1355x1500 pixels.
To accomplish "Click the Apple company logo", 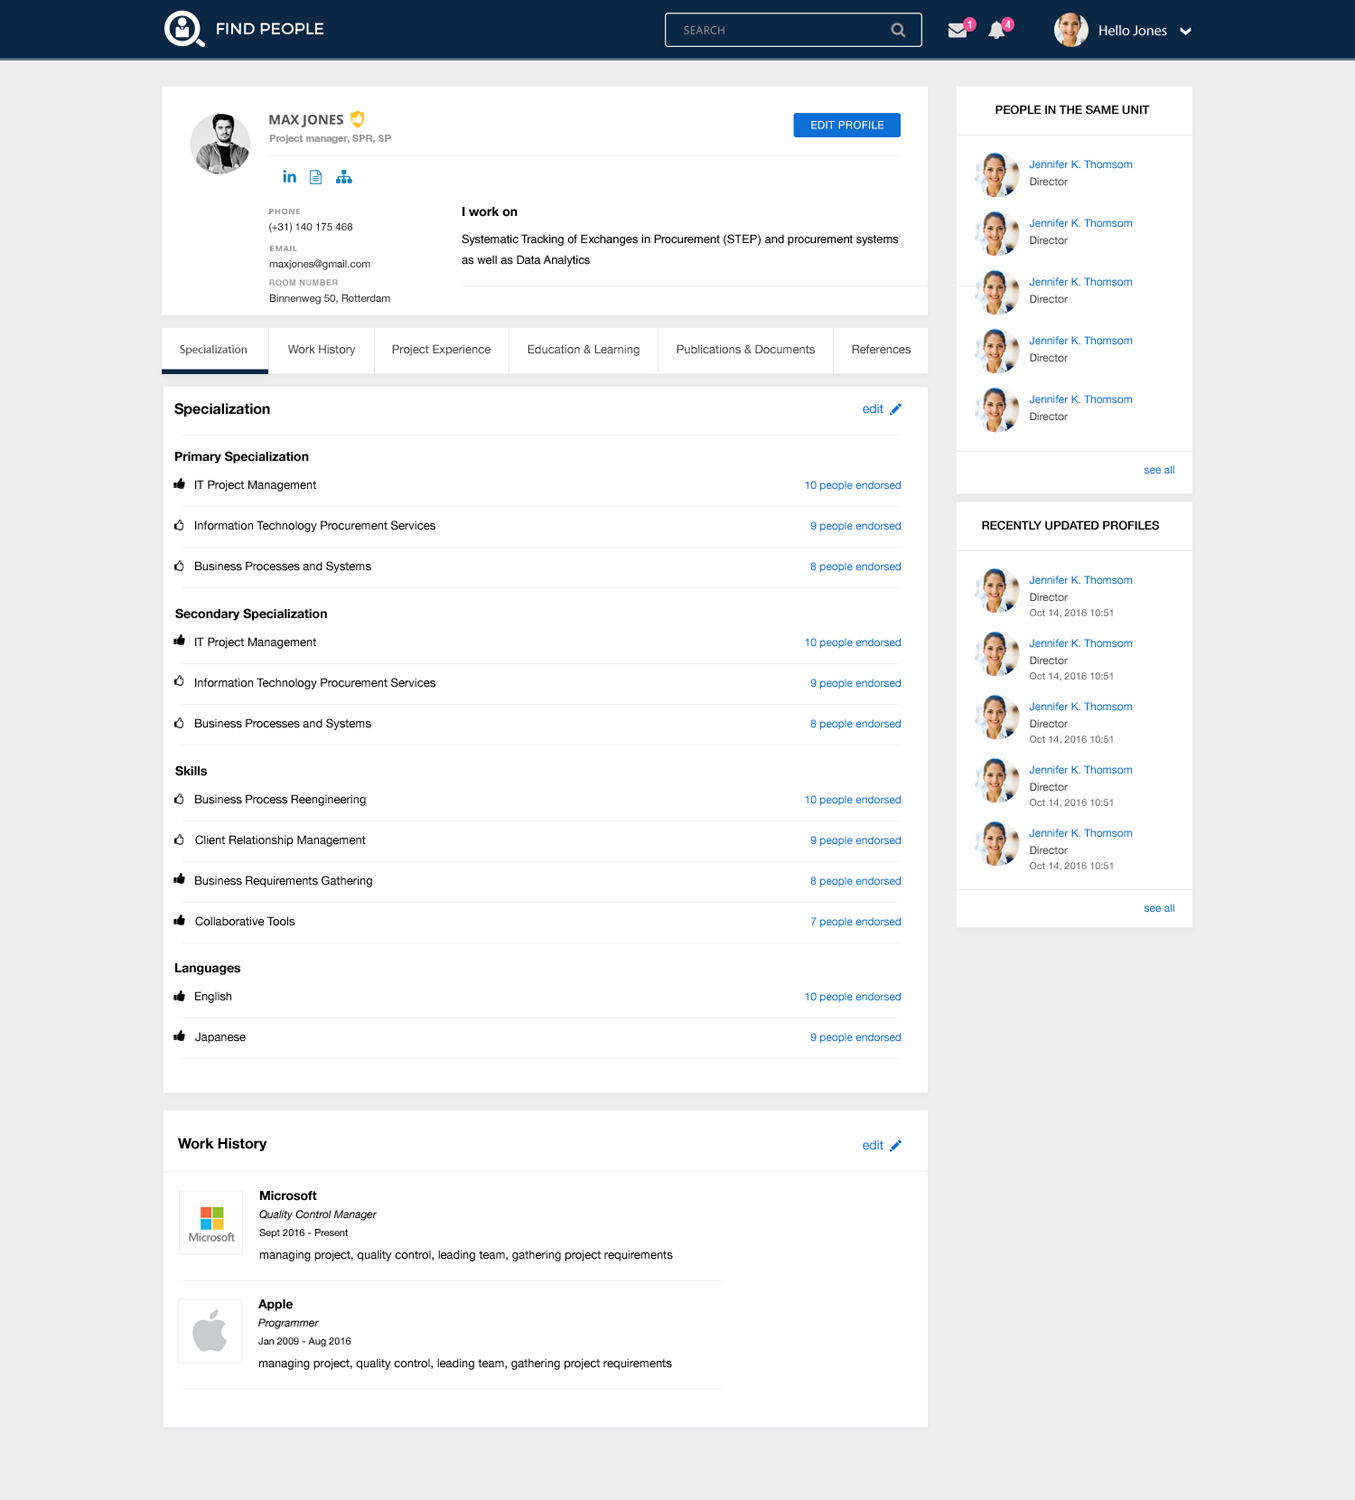I will pyautogui.click(x=210, y=1331).
